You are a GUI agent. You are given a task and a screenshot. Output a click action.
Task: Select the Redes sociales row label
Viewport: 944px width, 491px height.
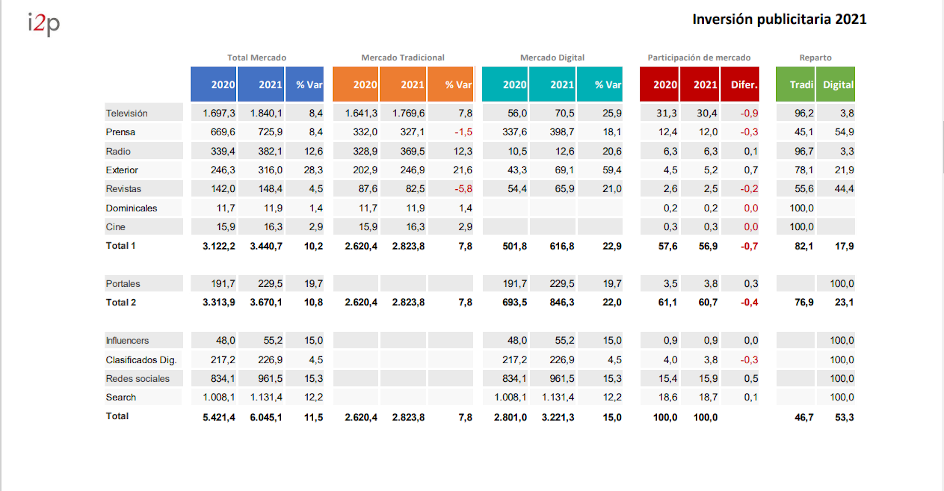(x=138, y=379)
